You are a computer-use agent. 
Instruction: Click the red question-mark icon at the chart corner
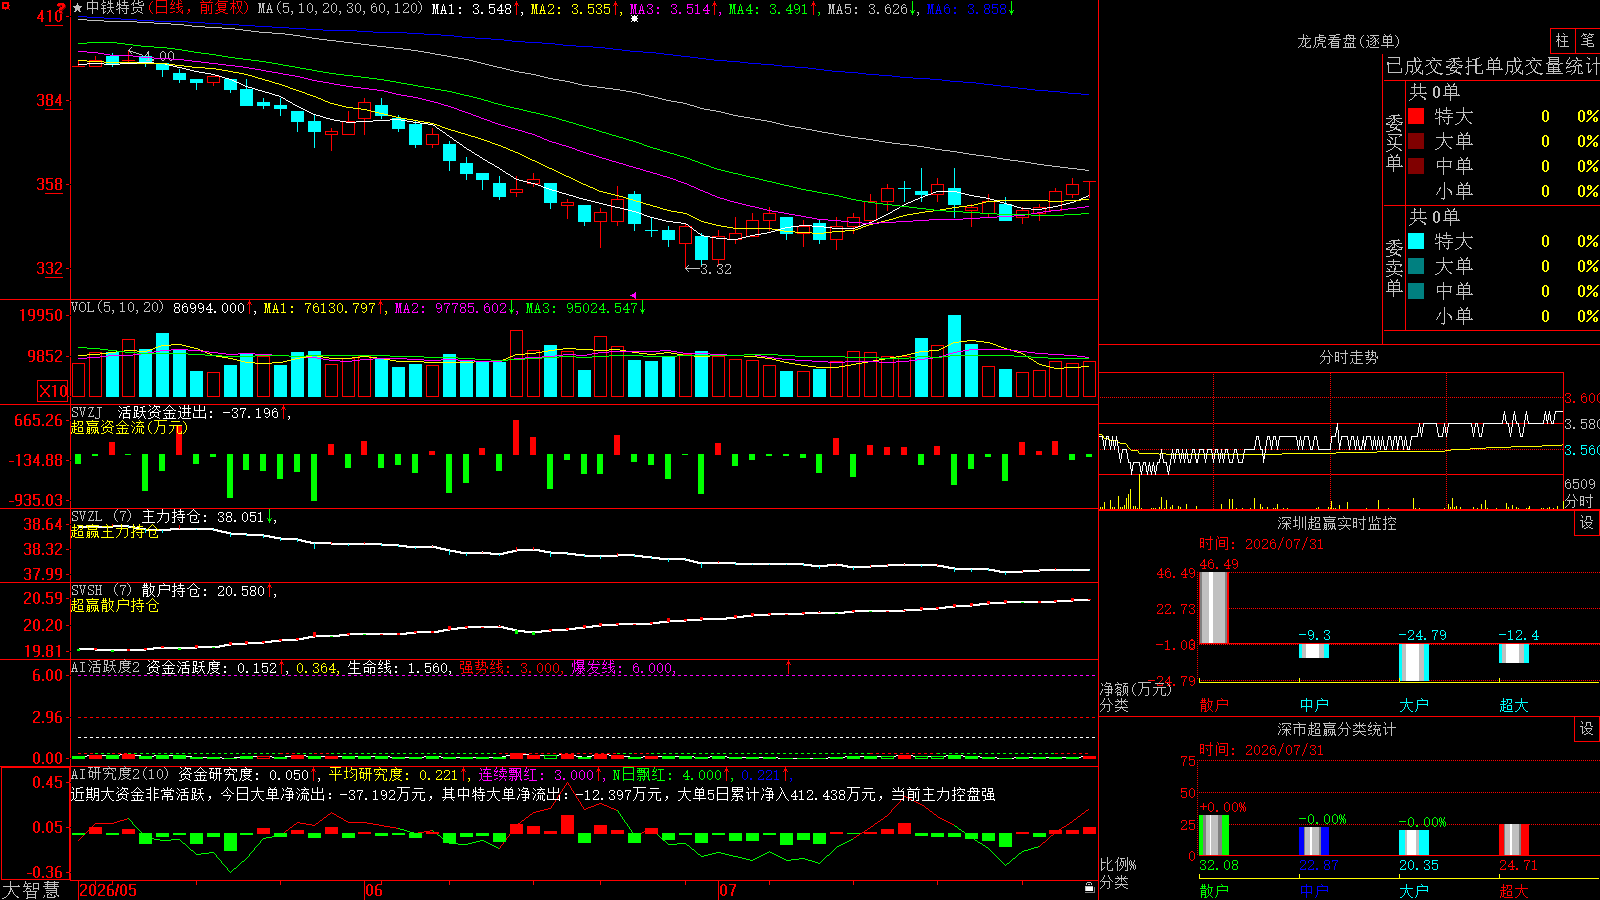pos(61,7)
